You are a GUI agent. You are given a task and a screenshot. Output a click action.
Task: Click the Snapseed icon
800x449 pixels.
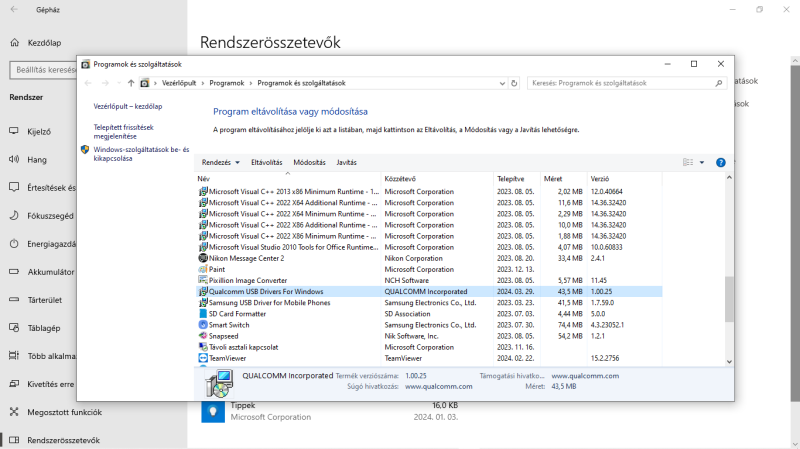(x=203, y=336)
